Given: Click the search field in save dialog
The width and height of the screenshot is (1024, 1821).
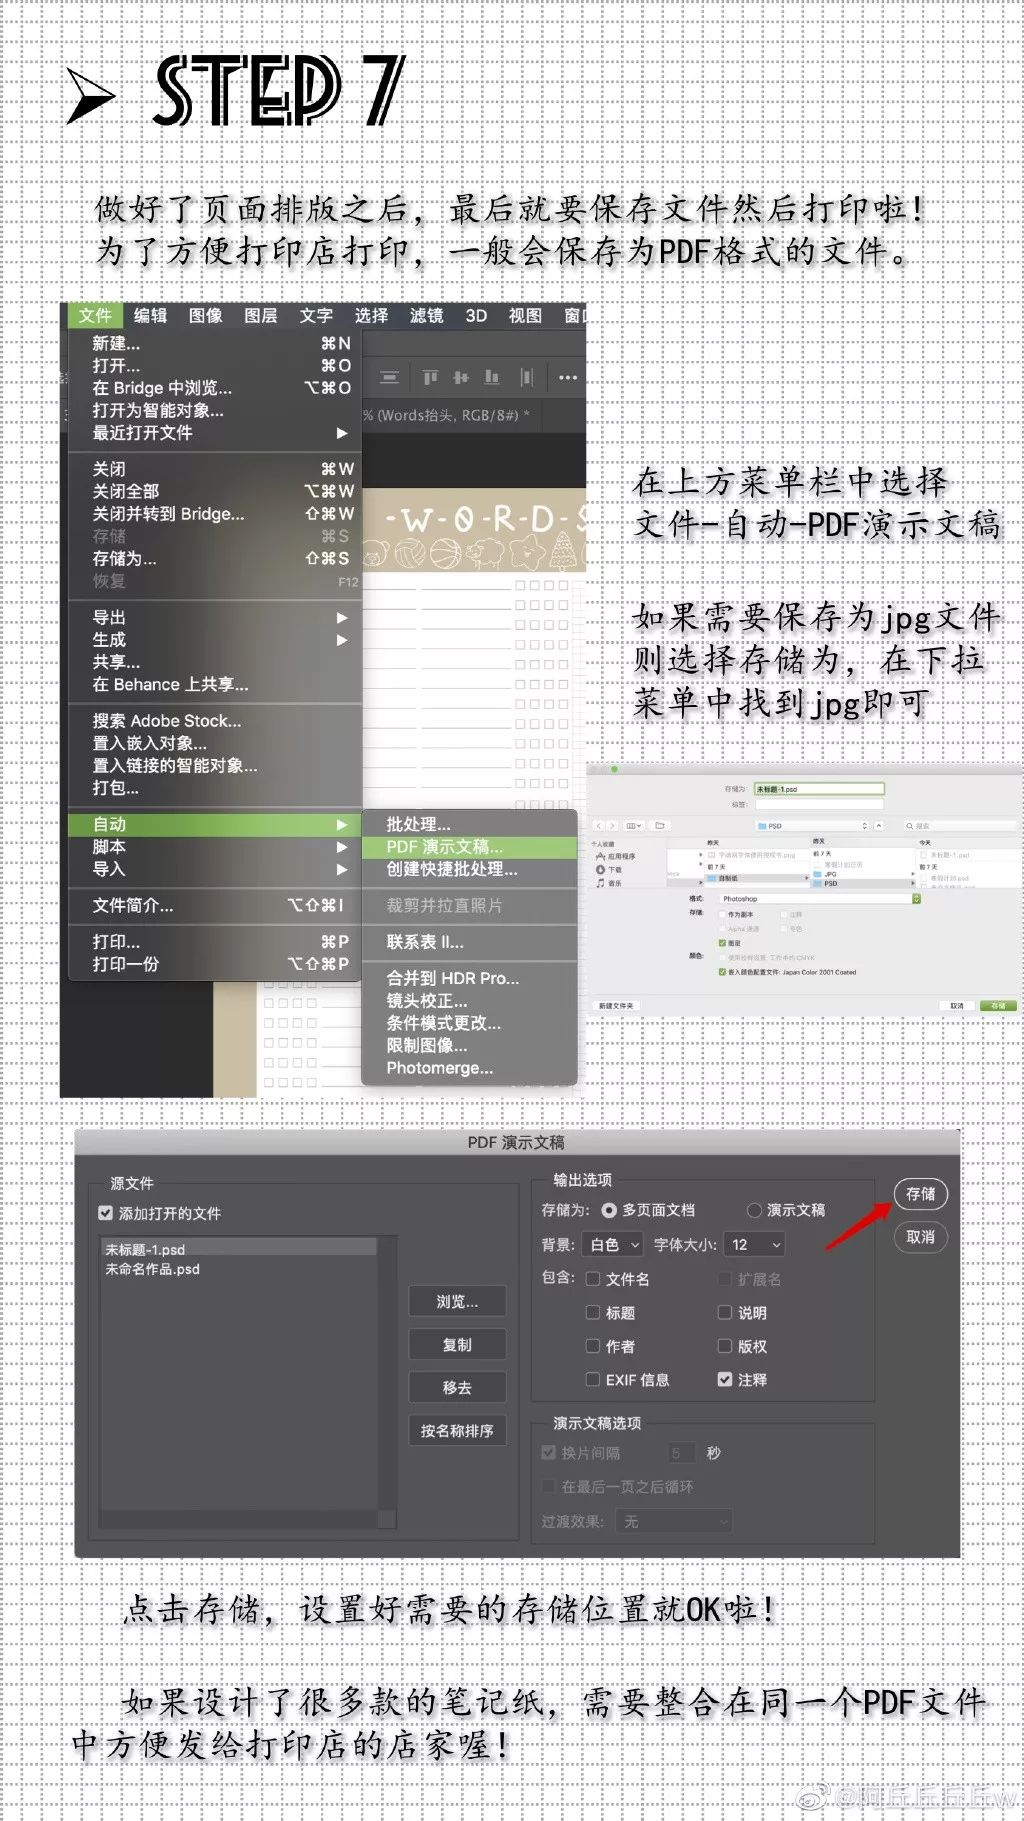Looking at the screenshot, I should pos(960,826).
